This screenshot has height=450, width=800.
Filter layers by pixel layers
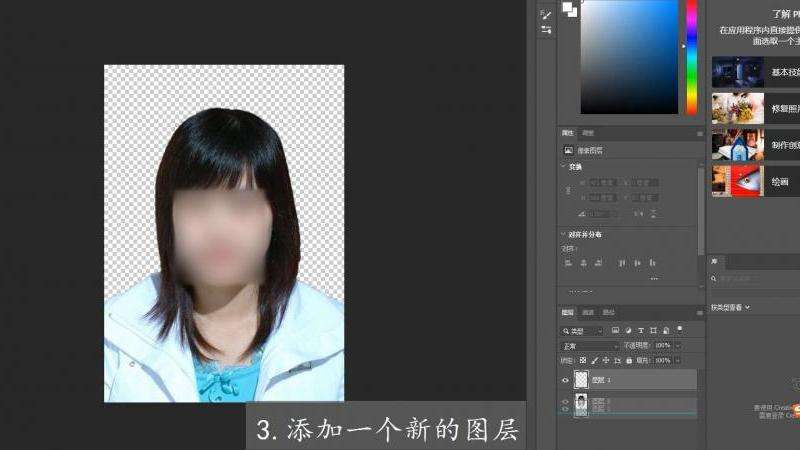(615, 331)
